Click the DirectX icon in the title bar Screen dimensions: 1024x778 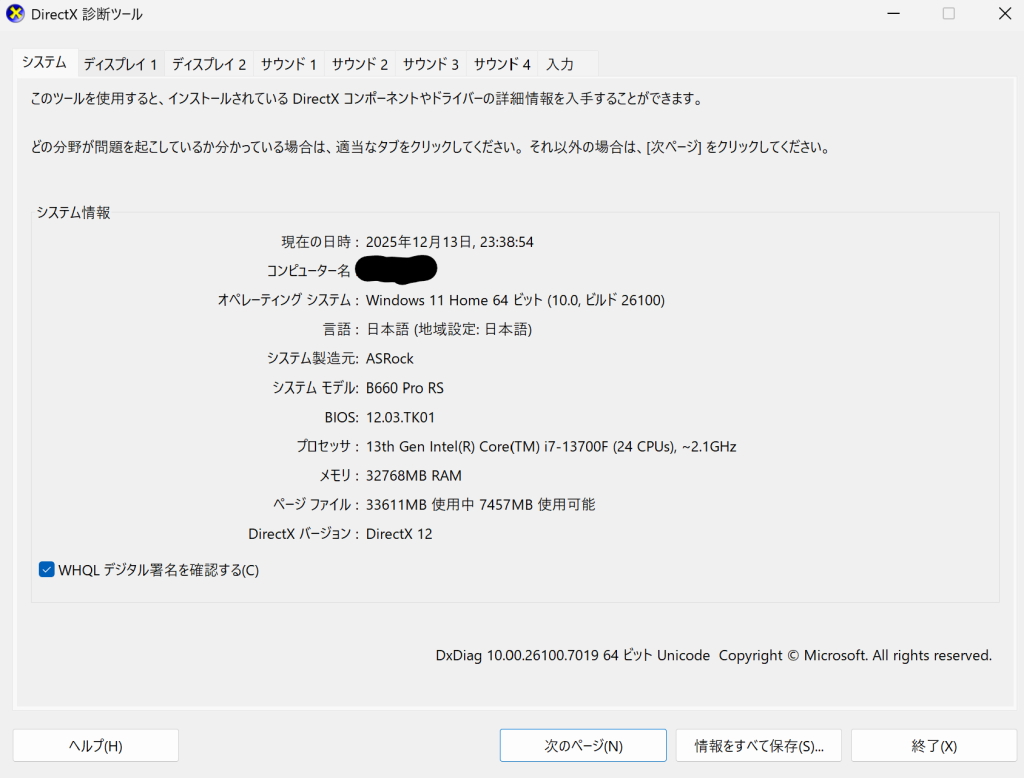(14, 14)
